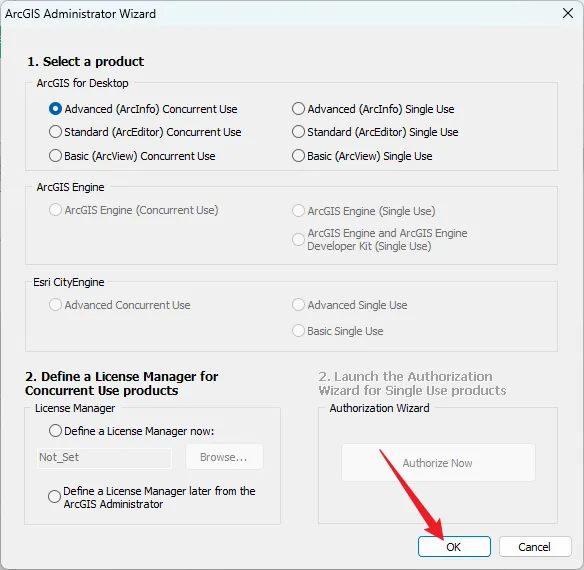Confirm the wizard with OK

point(454,547)
